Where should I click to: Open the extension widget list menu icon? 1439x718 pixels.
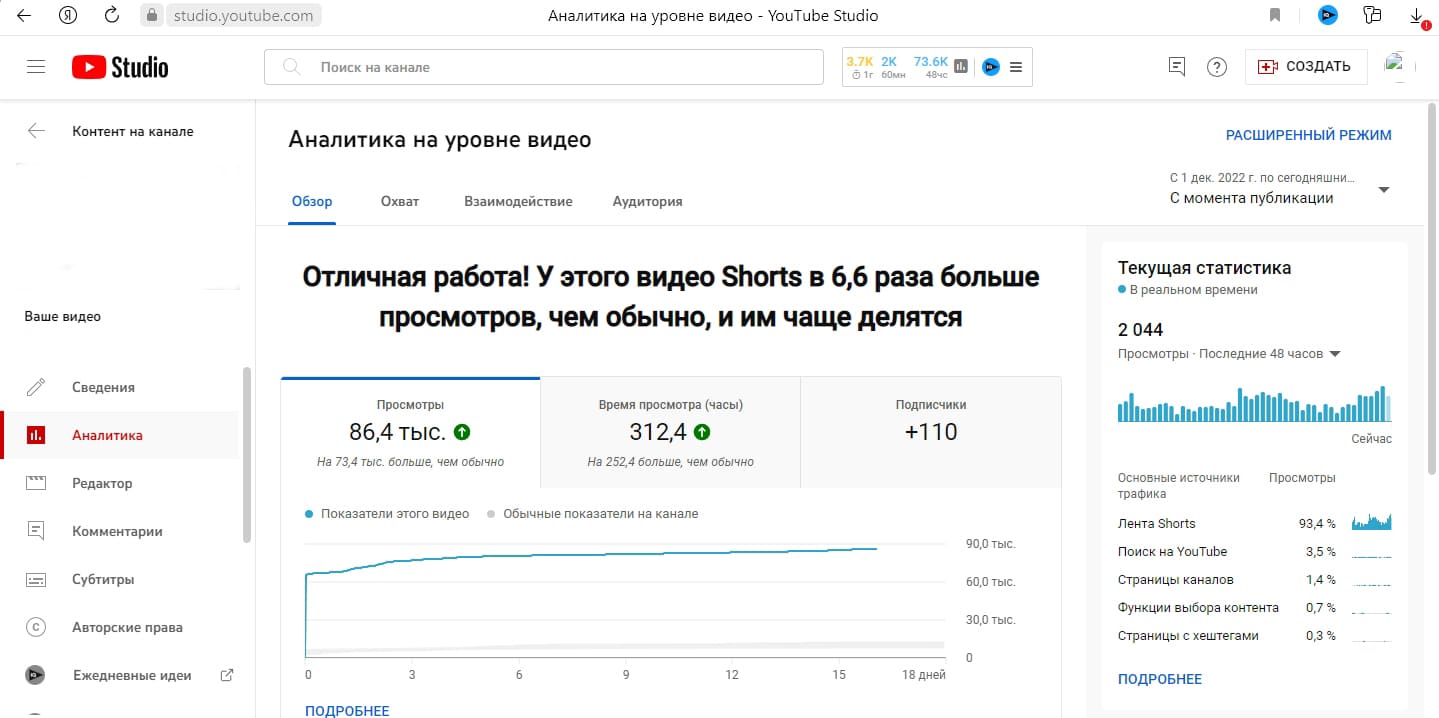(x=1016, y=67)
